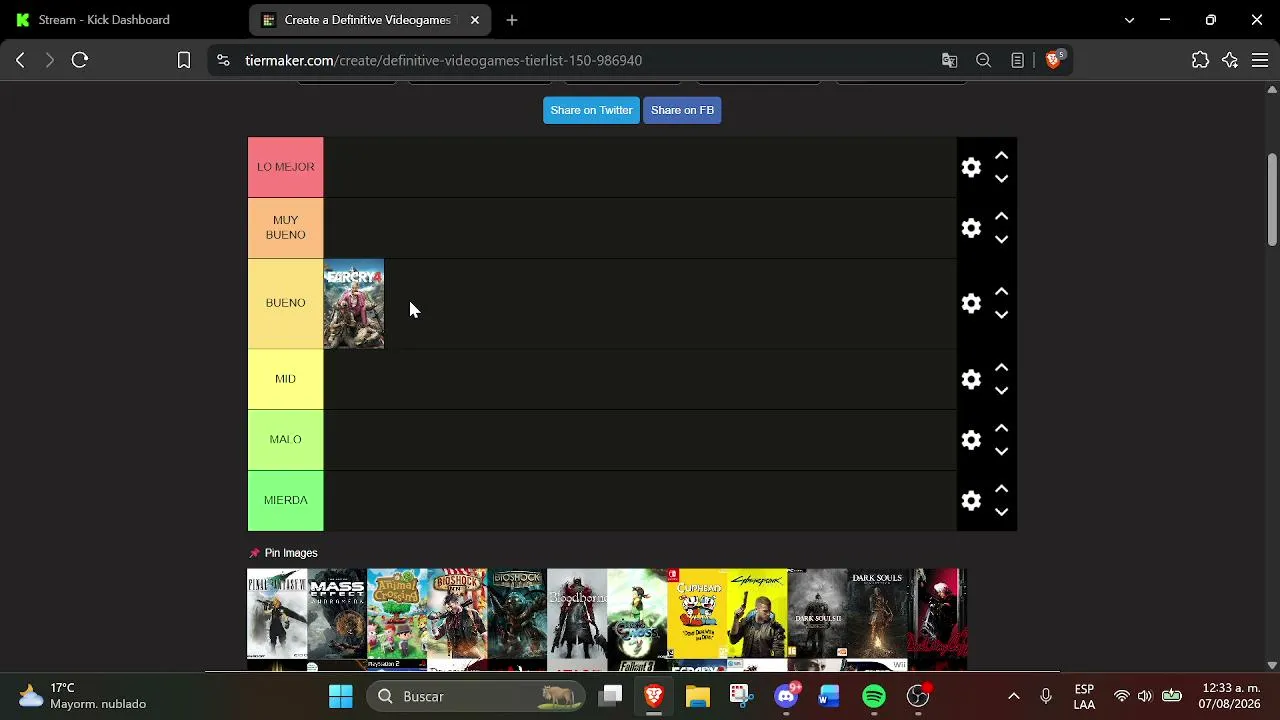The image size is (1280, 720).
Task: Select the Mass Effect Andromeda cover
Action: pyautogui.click(x=337, y=614)
